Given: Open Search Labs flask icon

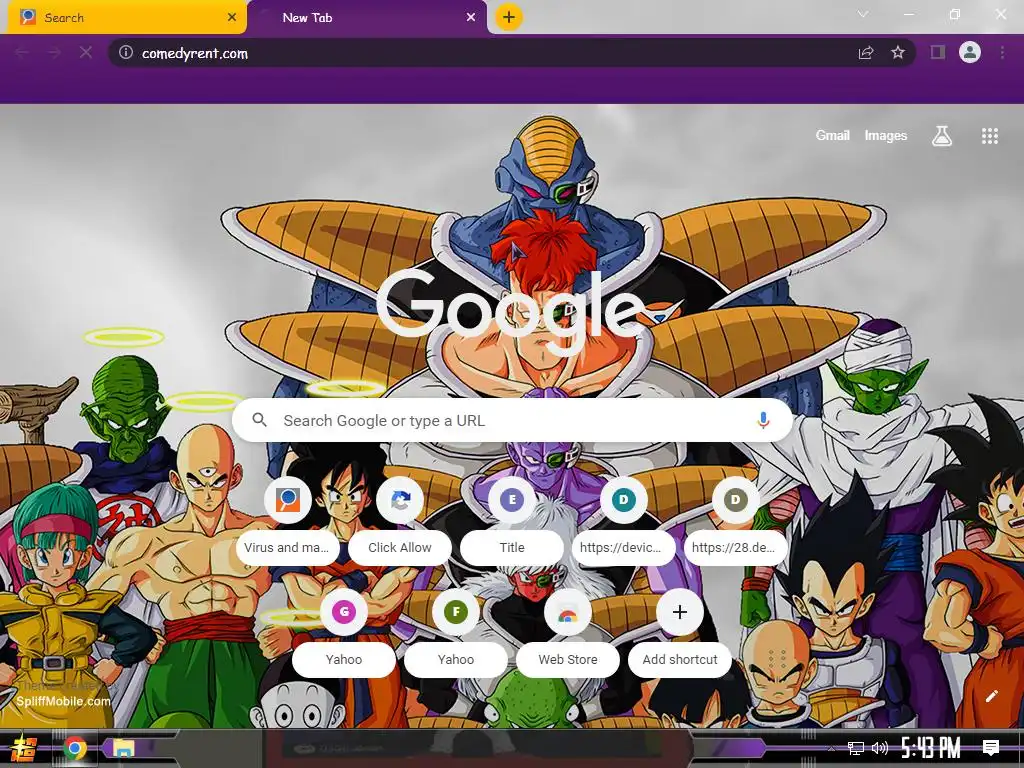Looking at the screenshot, I should (942, 136).
